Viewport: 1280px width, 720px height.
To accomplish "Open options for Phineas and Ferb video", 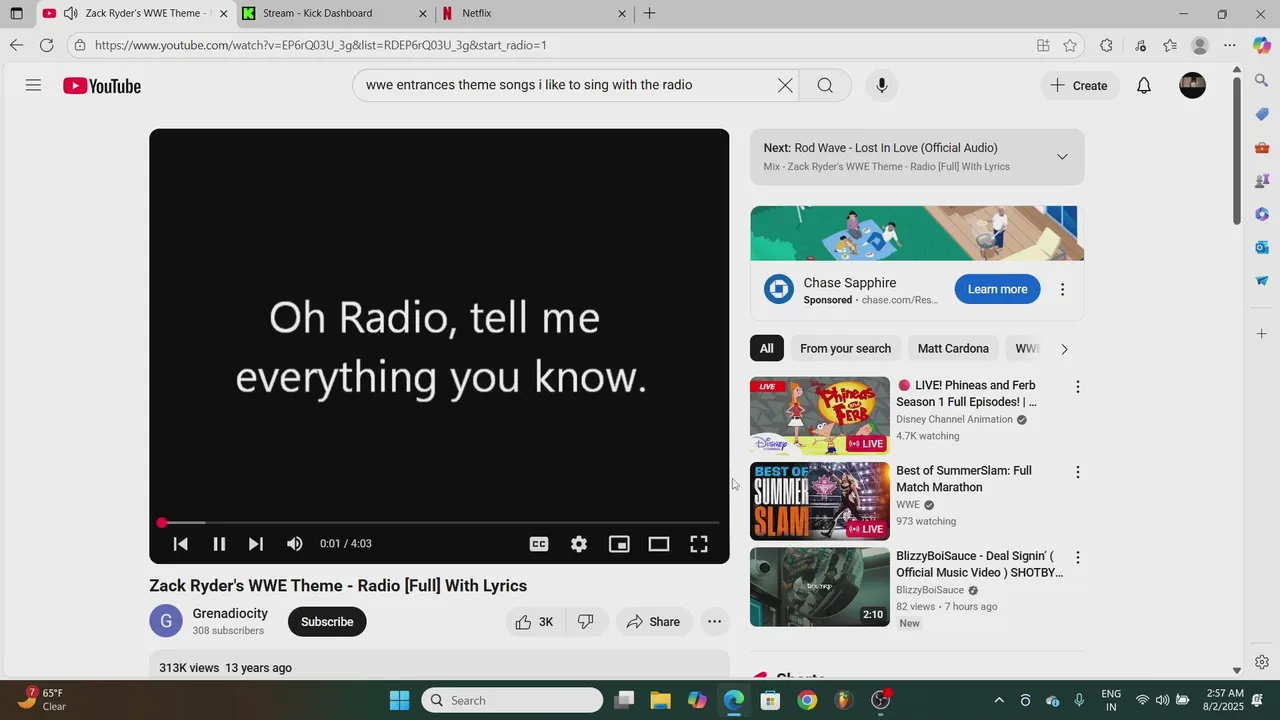I will (x=1077, y=387).
